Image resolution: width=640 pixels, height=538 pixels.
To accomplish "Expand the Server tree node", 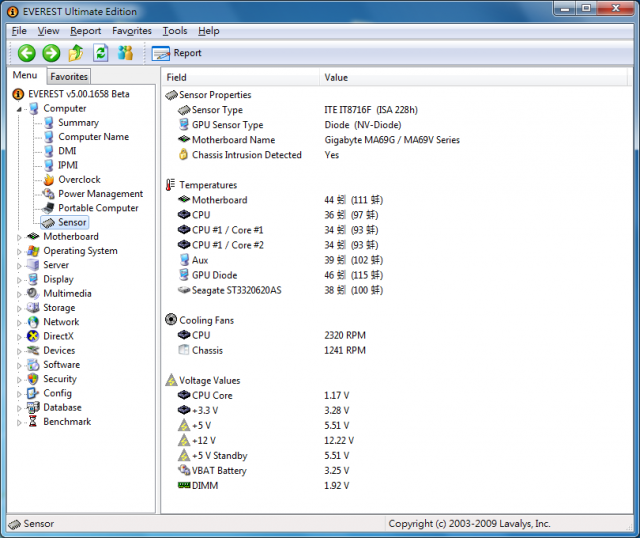I will [x=19, y=266].
